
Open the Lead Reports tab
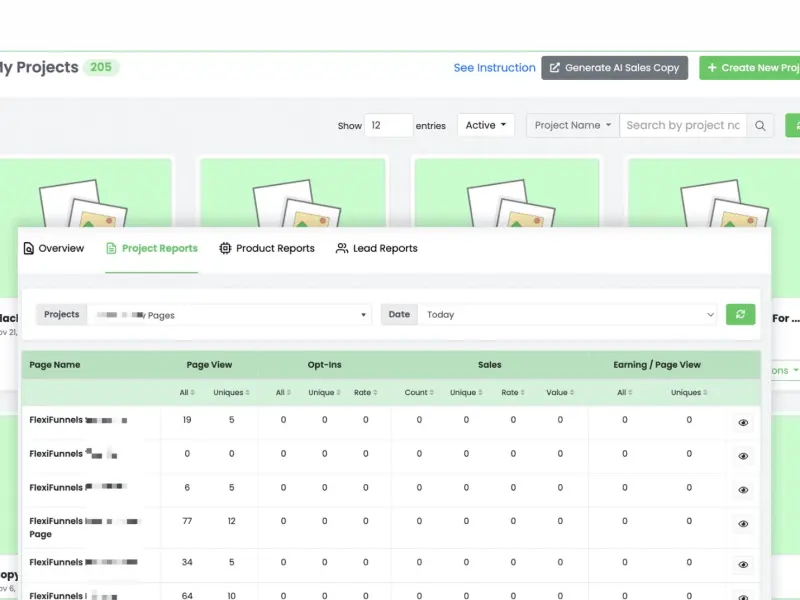tap(377, 248)
